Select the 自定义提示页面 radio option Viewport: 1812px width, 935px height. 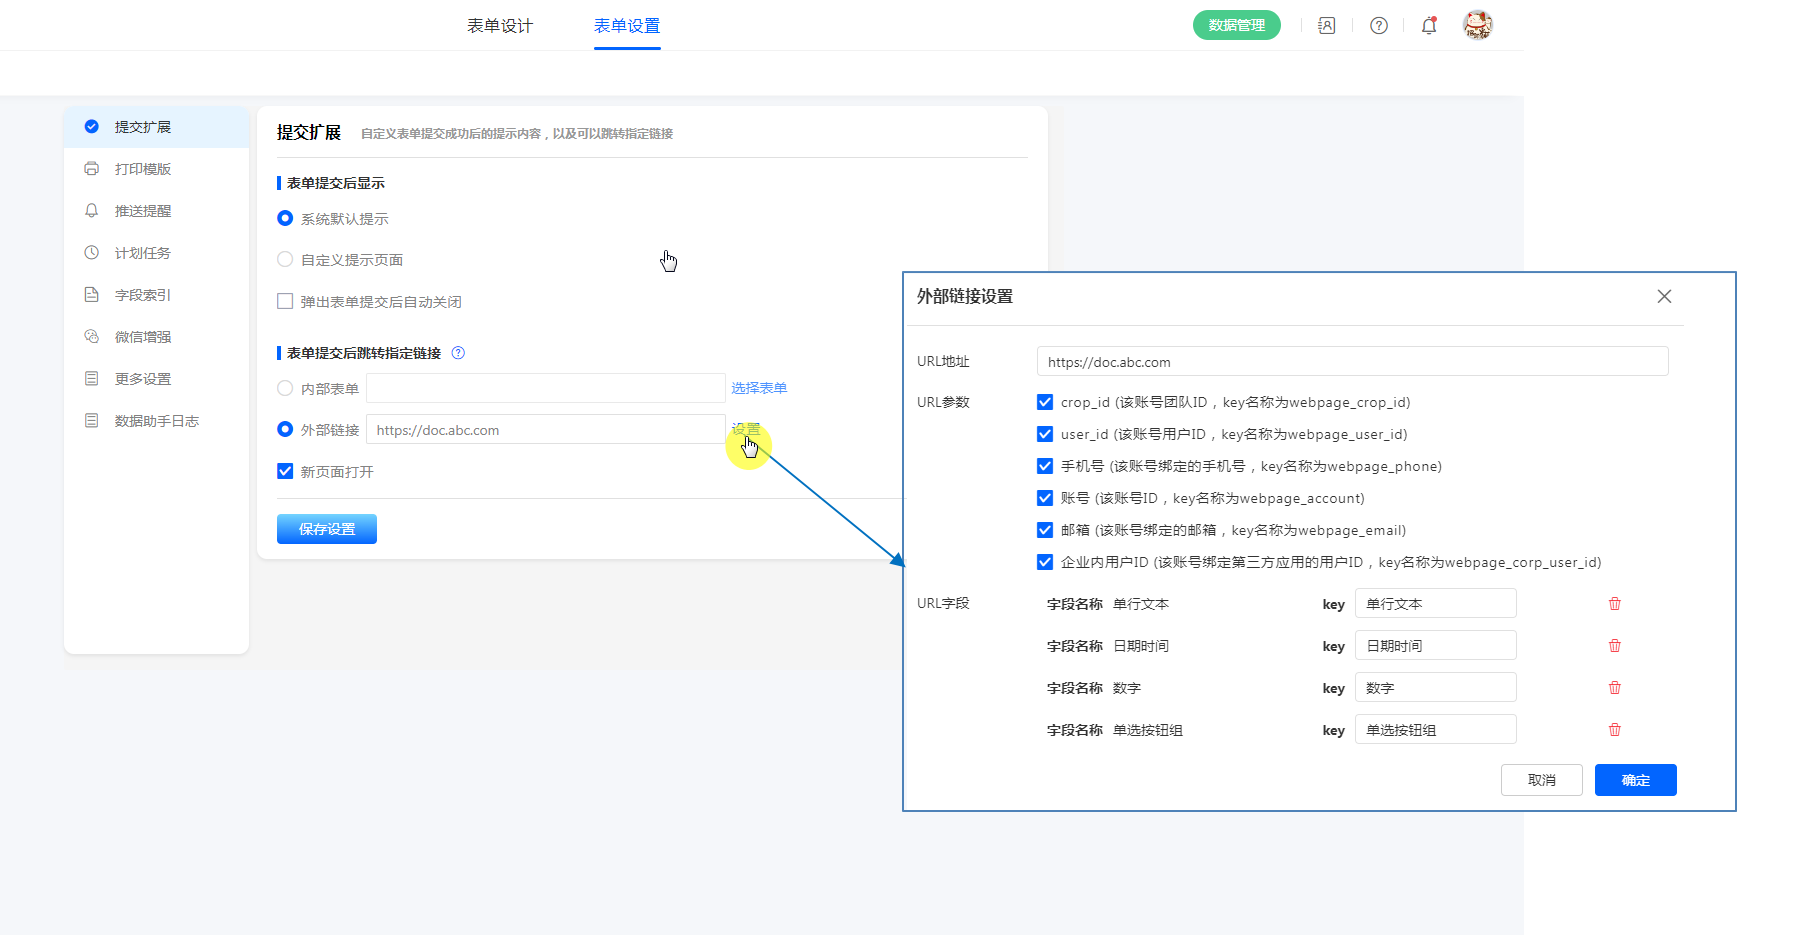(x=285, y=260)
